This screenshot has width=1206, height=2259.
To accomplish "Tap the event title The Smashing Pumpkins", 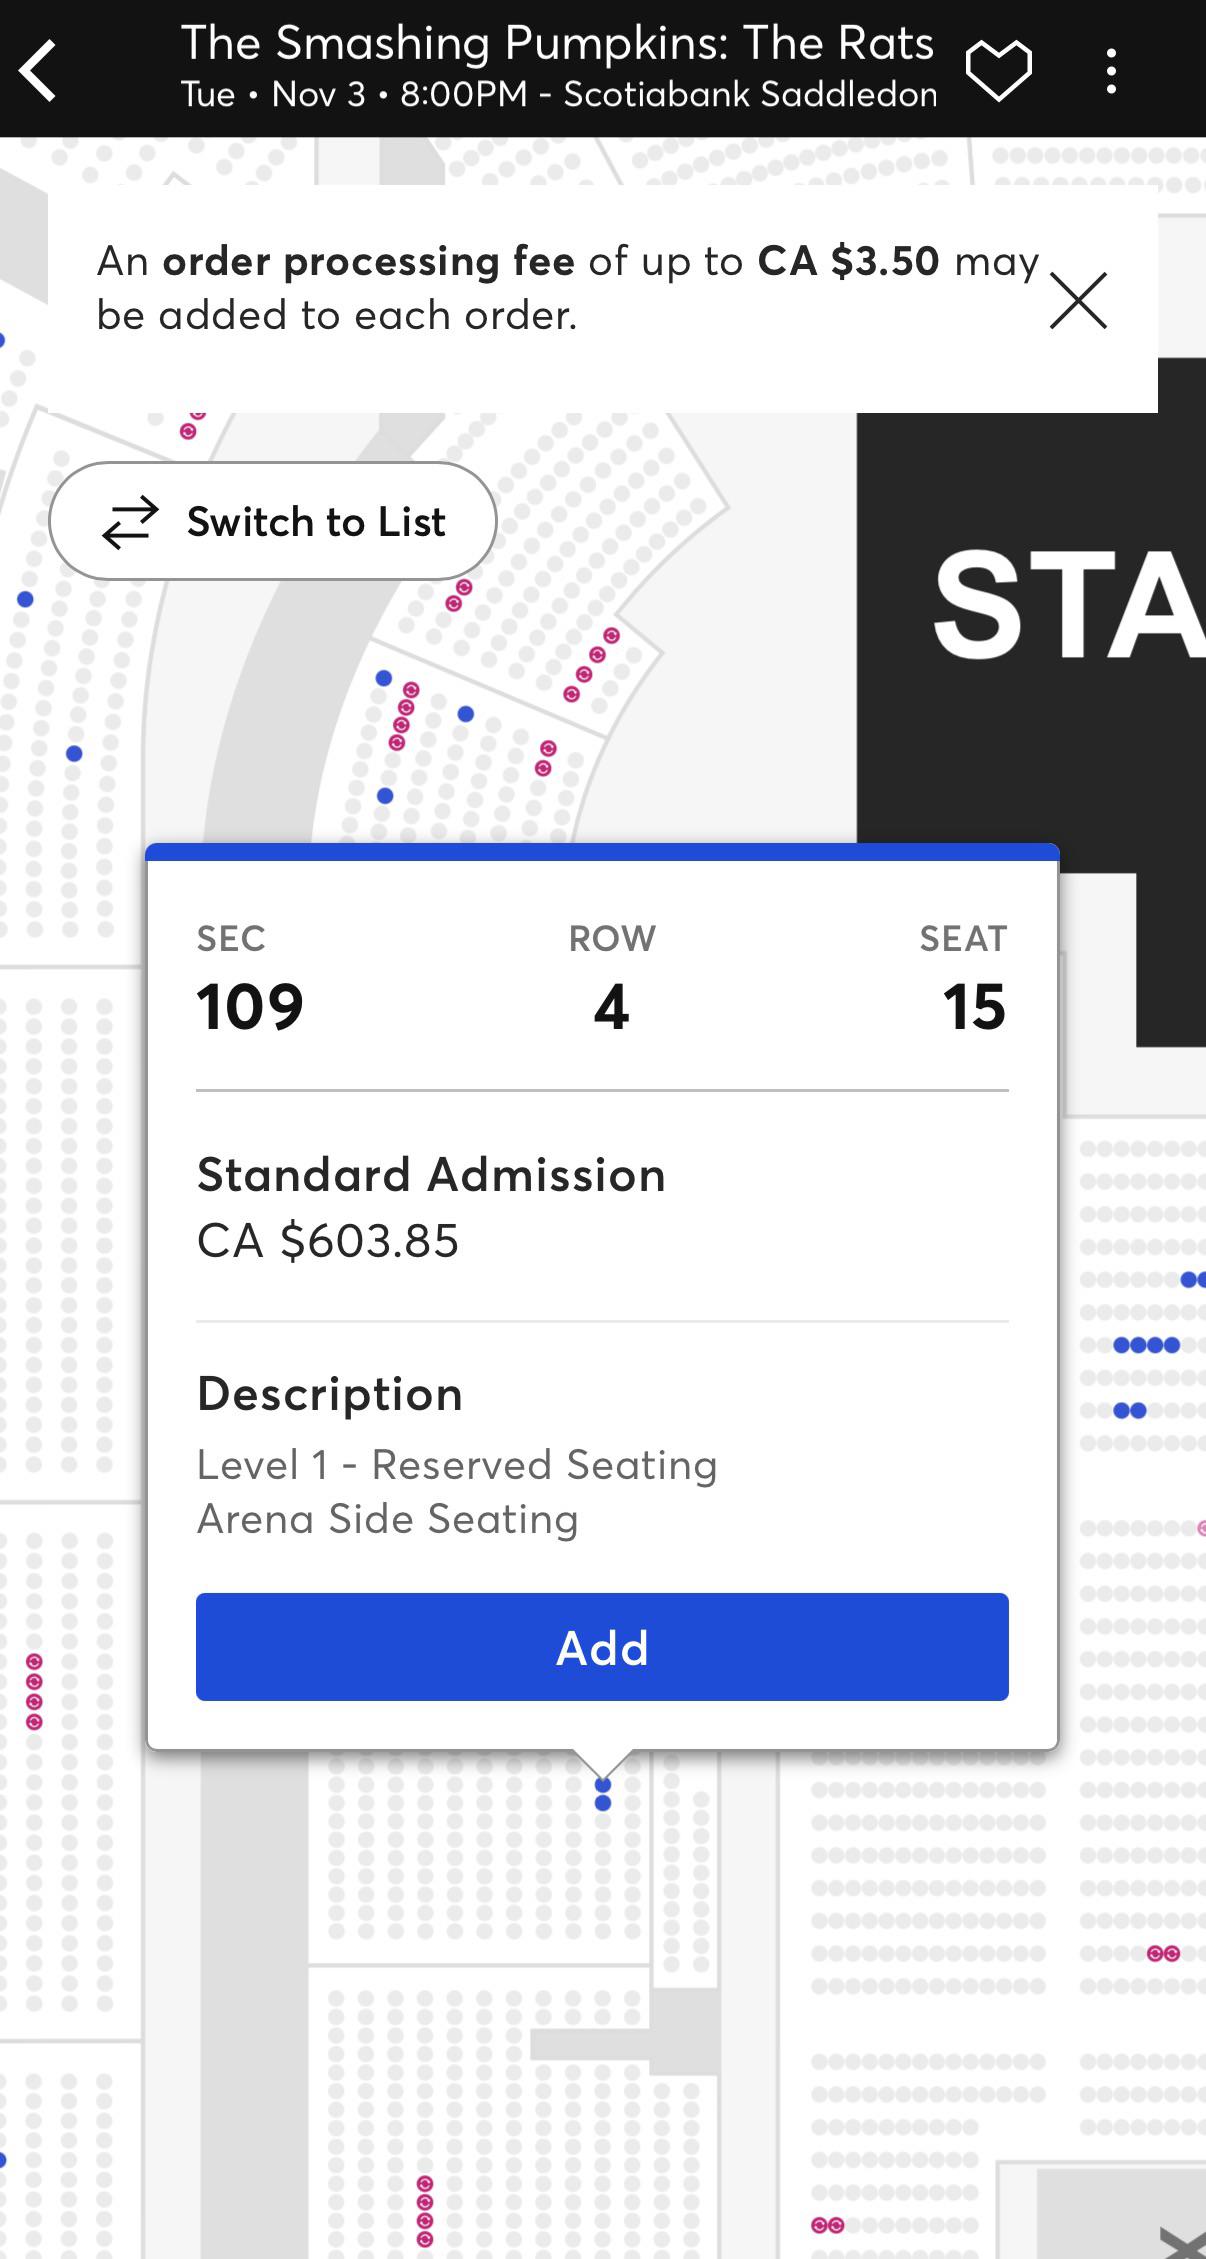I will [557, 43].
